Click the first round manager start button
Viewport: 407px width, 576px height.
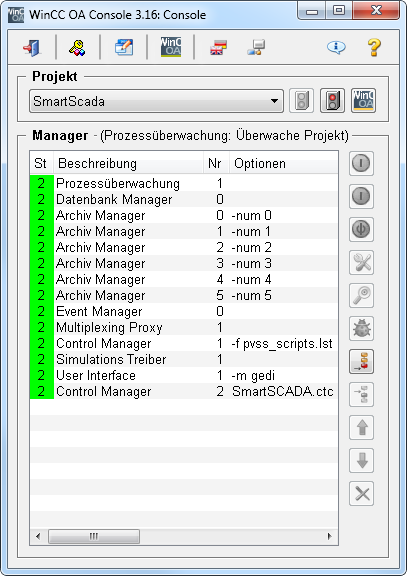click(x=361, y=163)
